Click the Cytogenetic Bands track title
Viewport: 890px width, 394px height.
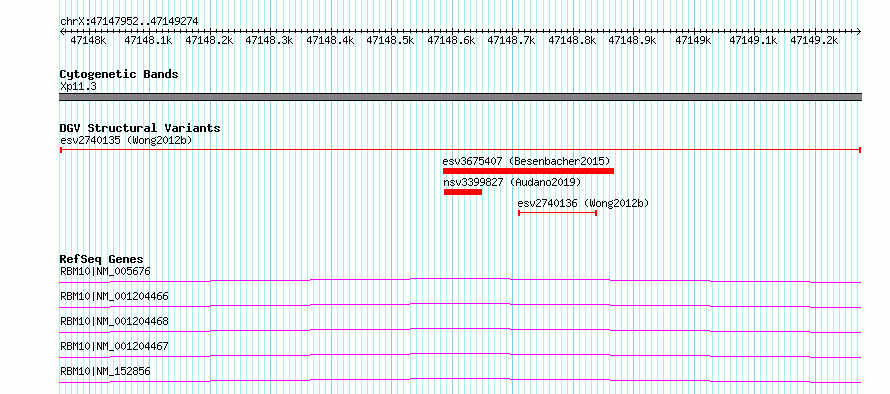coord(119,74)
